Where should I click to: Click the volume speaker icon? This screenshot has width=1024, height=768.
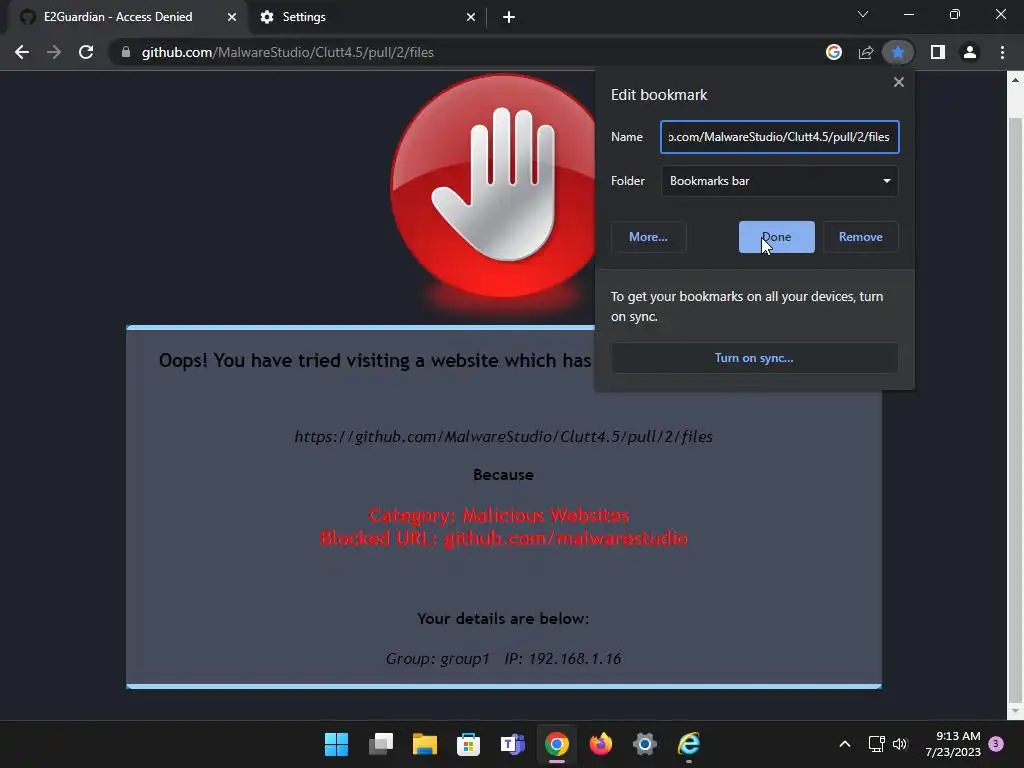coord(900,744)
